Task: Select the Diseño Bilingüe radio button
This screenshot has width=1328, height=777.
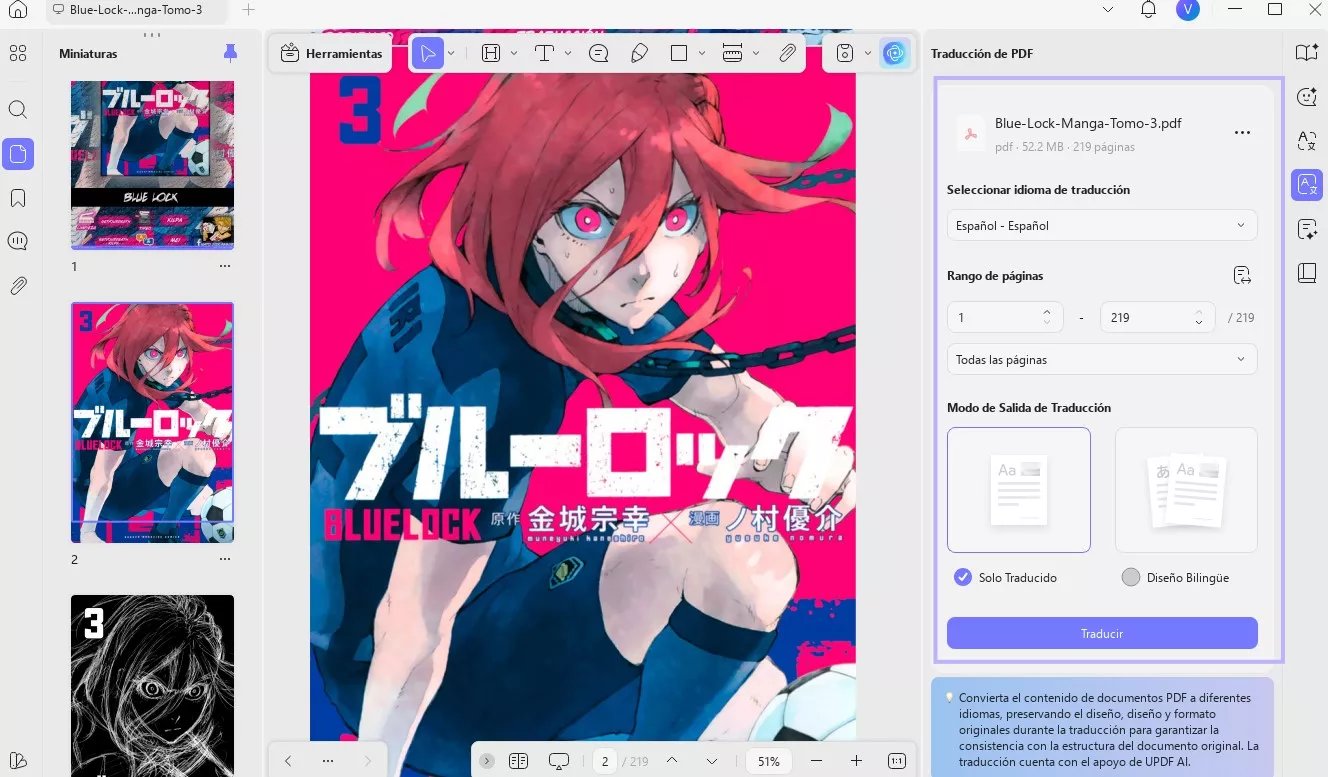Action: (x=1131, y=577)
